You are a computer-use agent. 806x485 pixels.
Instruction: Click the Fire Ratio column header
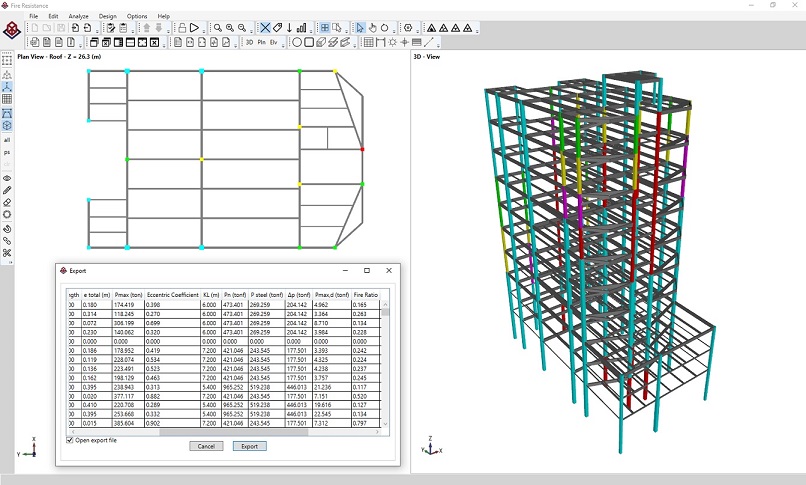364,295
